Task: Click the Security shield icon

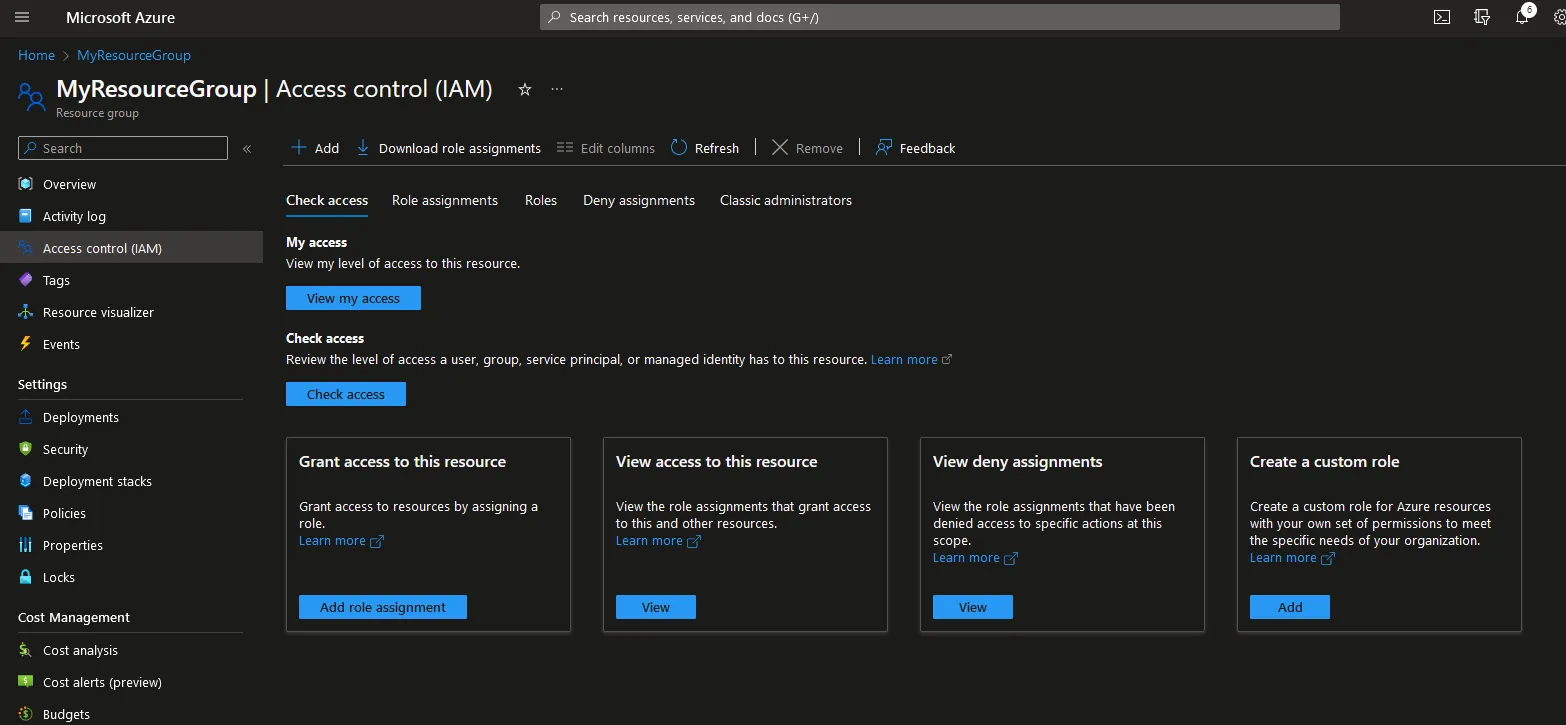Action: (26, 449)
